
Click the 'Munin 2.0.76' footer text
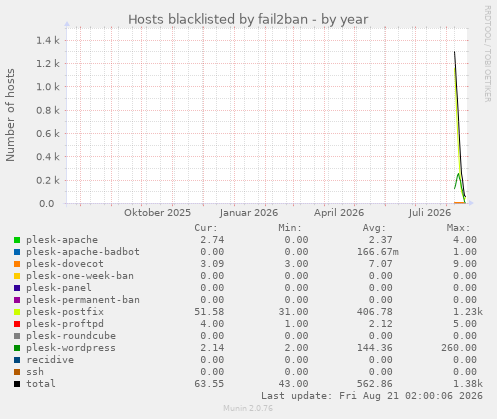tap(248, 408)
